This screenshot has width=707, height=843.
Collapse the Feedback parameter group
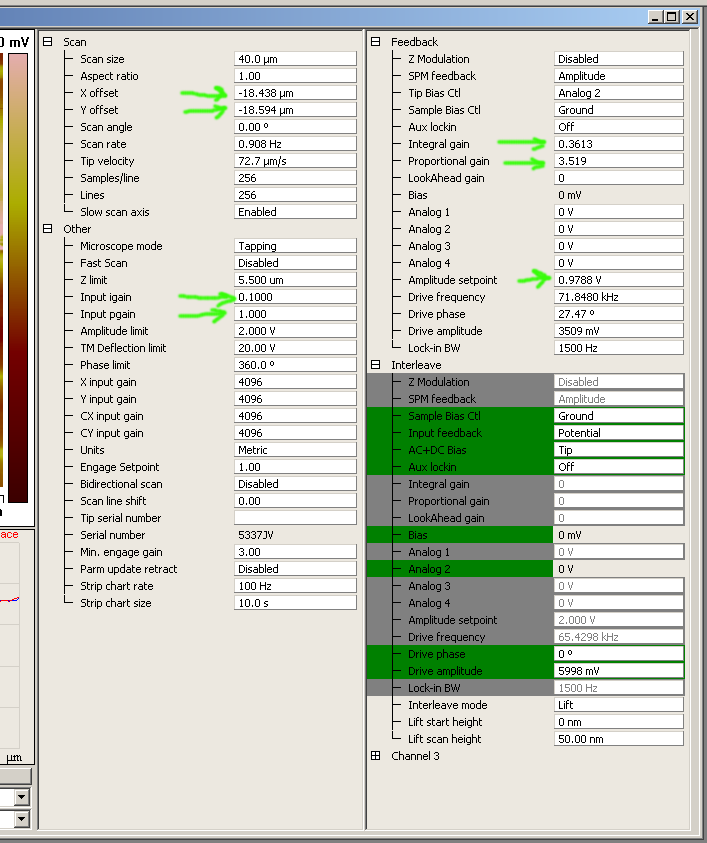[376, 41]
